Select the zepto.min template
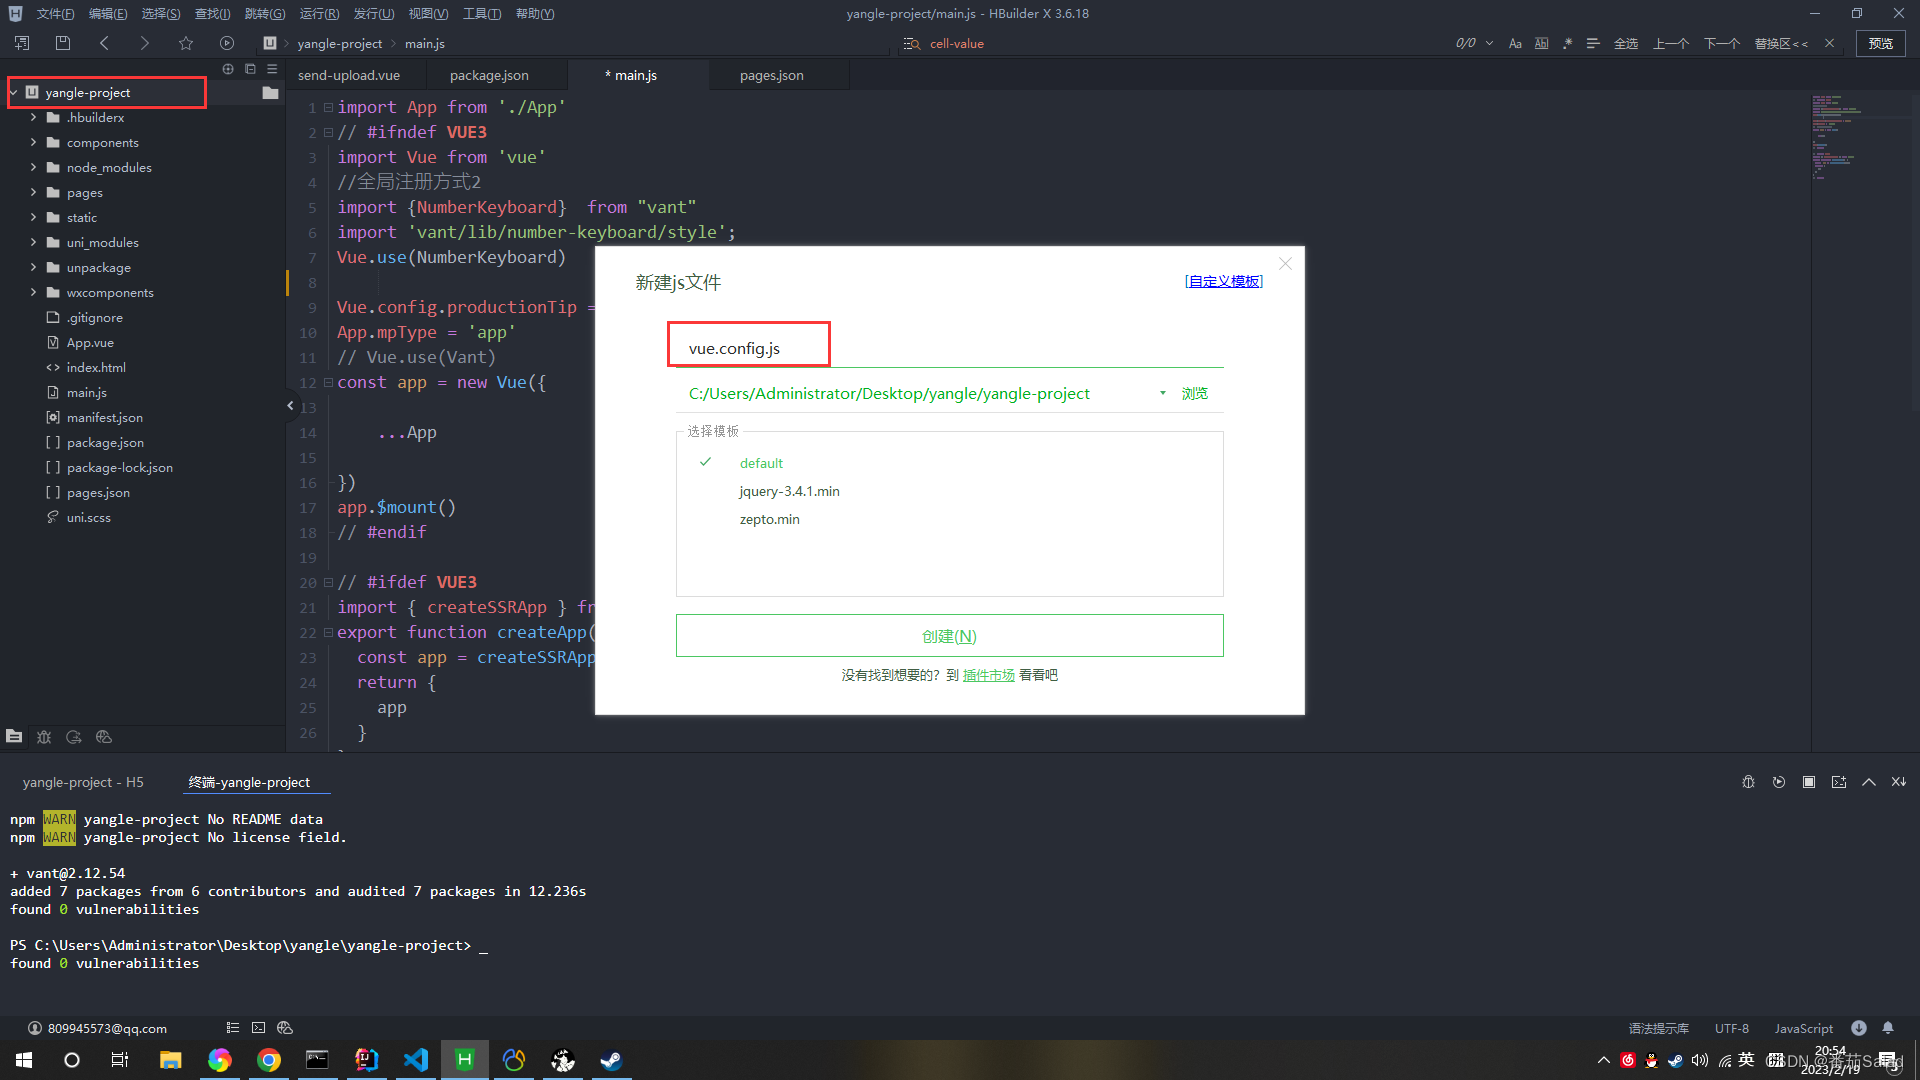This screenshot has height=1080, width=1920. [x=769, y=519]
